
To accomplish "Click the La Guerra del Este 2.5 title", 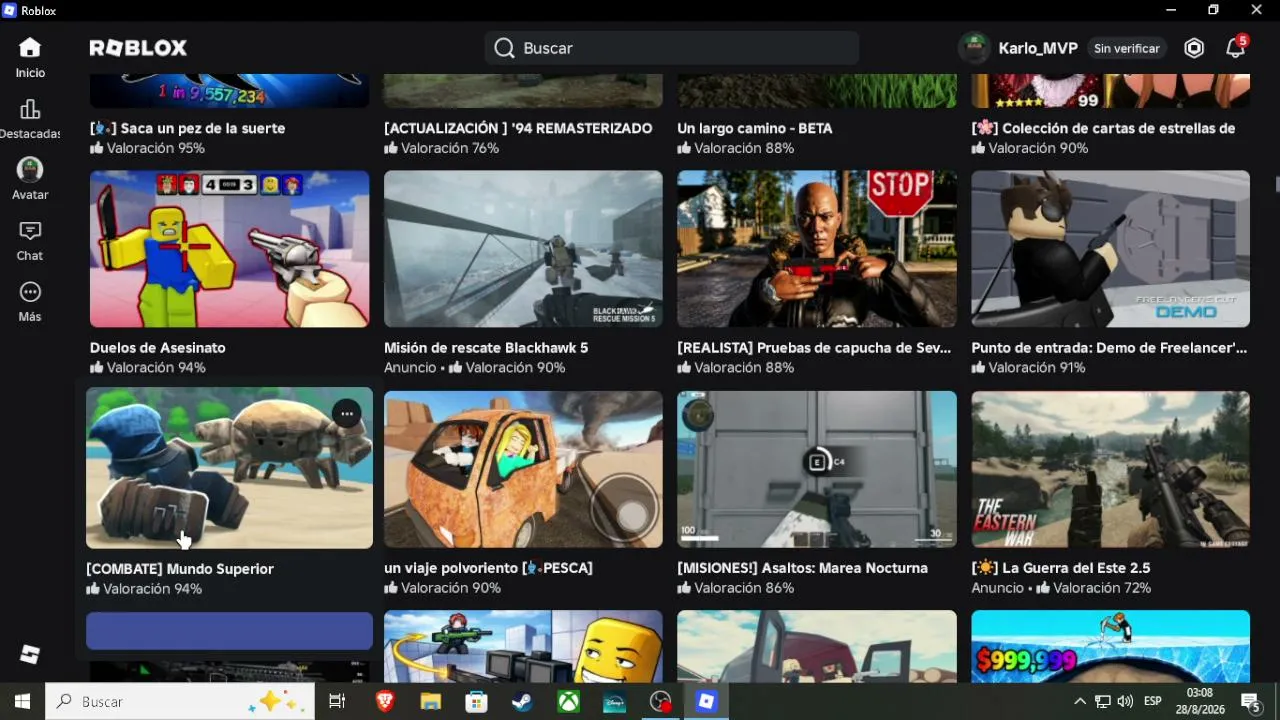I will pyautogui.click(x=1061, y=568).
